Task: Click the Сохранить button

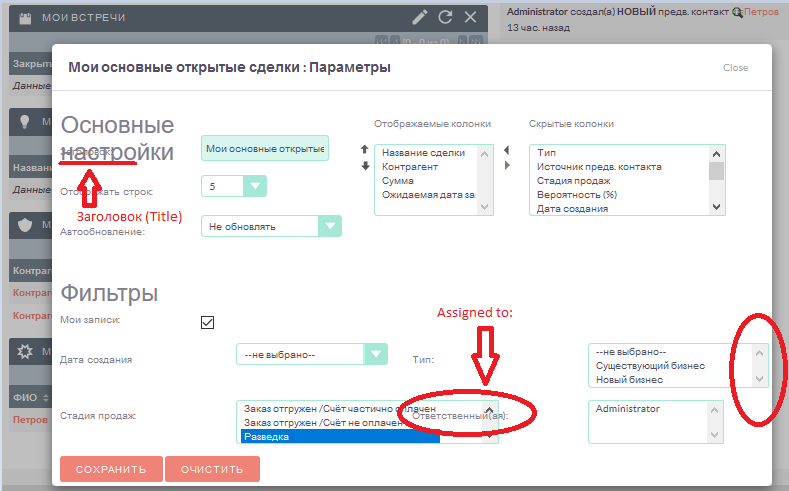Action: [111, 469]
